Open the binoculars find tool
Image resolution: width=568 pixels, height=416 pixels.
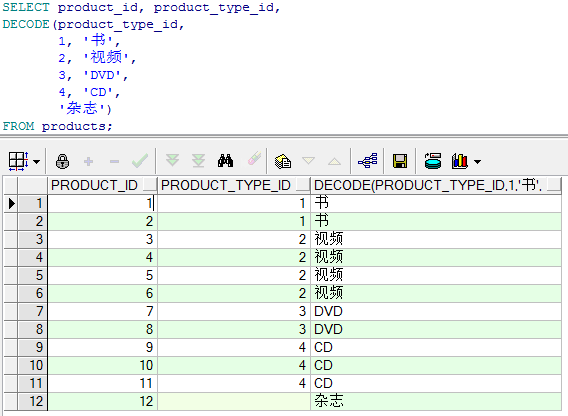(x=225, y=161)
